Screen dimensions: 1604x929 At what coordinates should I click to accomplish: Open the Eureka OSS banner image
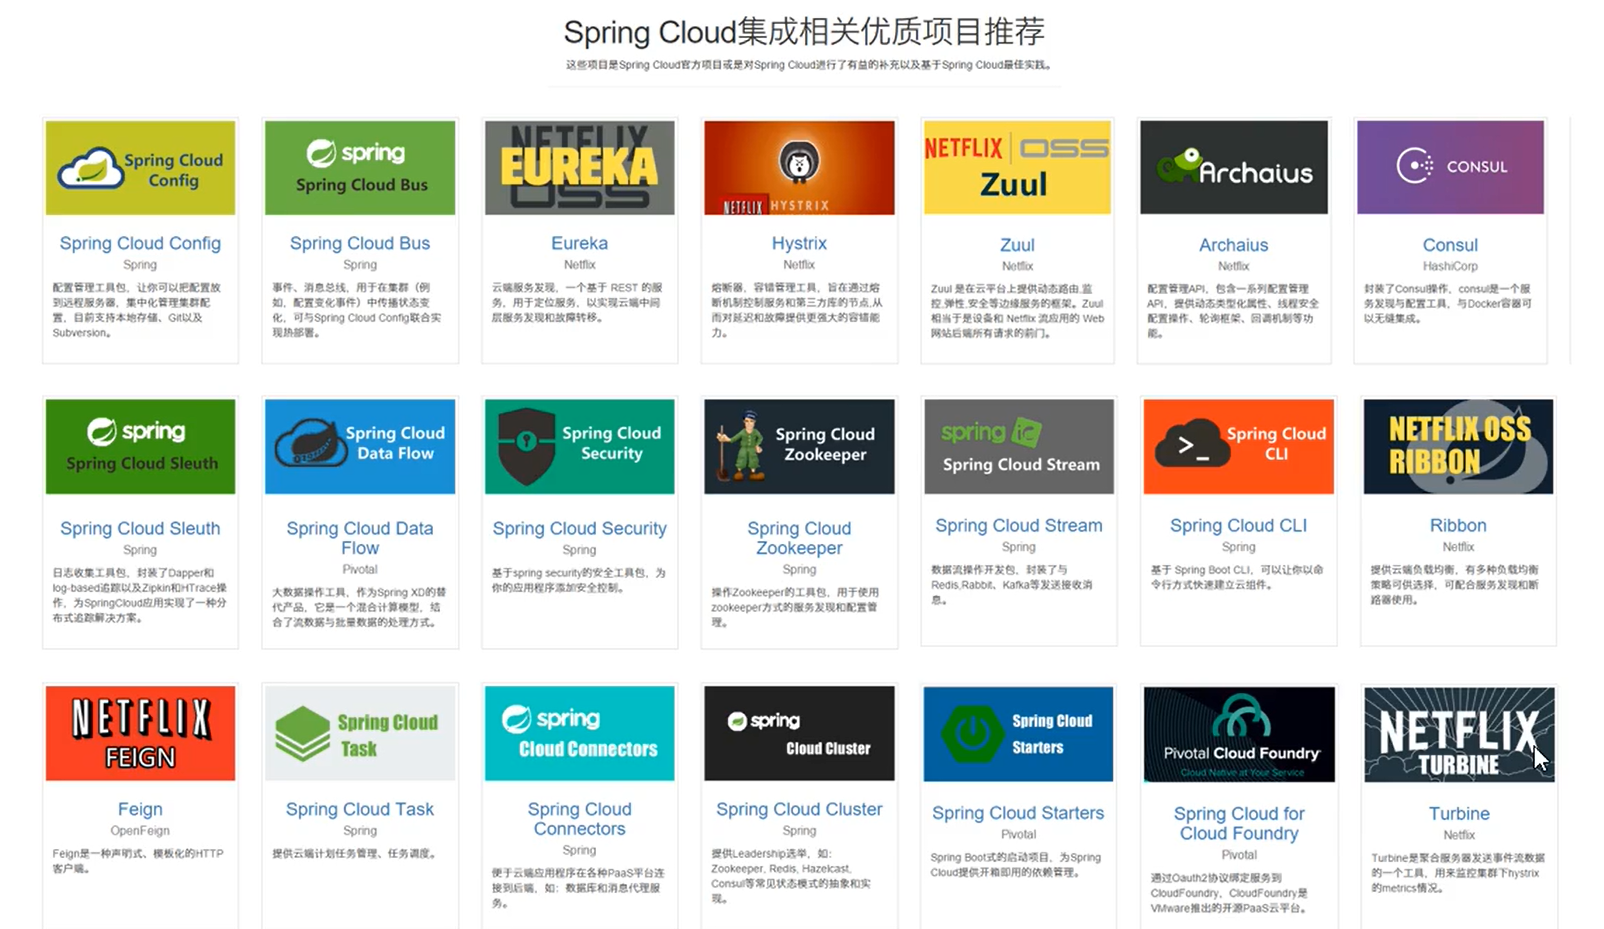click(x=580, y=168)
